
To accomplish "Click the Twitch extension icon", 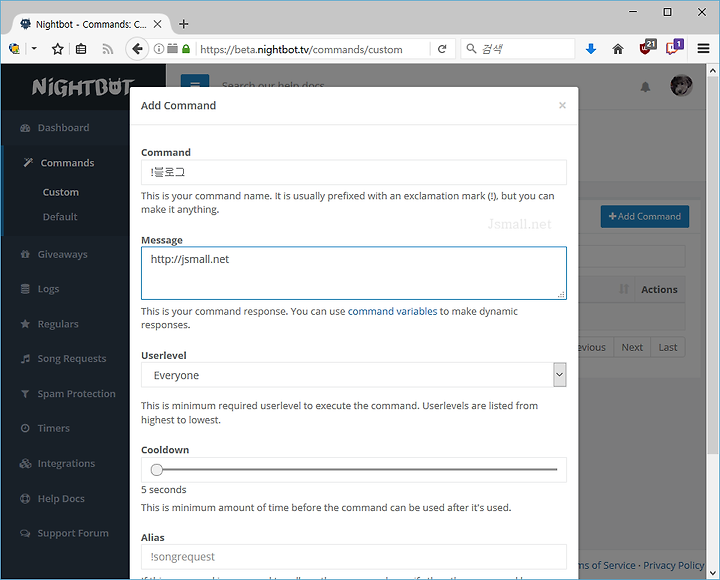I will pos(674,47).
